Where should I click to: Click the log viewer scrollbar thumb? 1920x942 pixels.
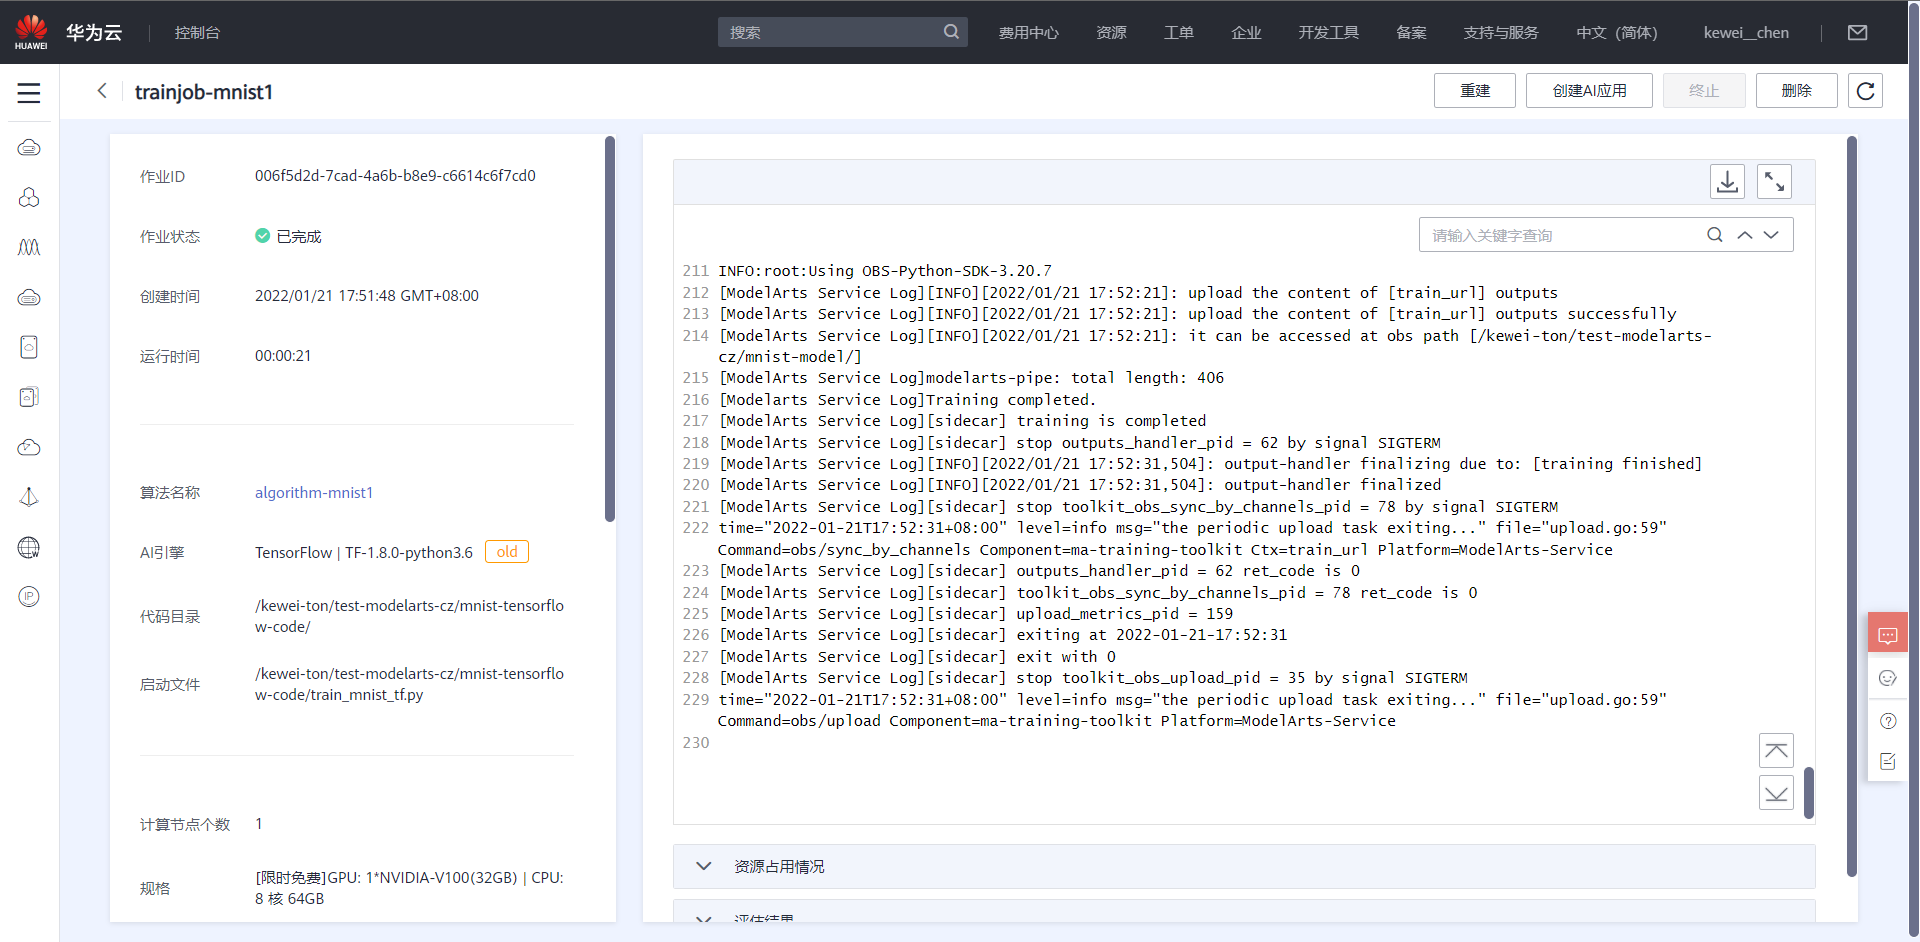[x=1809, y=793]
